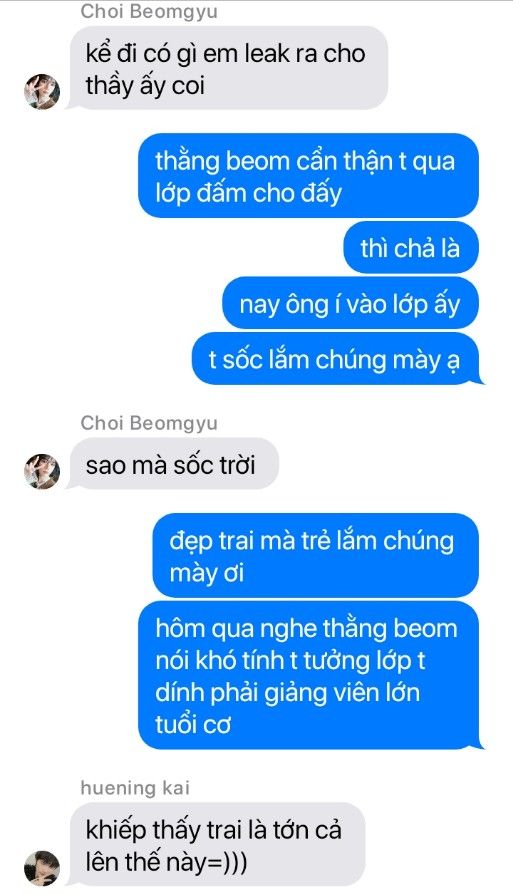513x895 pixels.
Task: Tap huening kai's profile avatar
Action: coord(42,868)
